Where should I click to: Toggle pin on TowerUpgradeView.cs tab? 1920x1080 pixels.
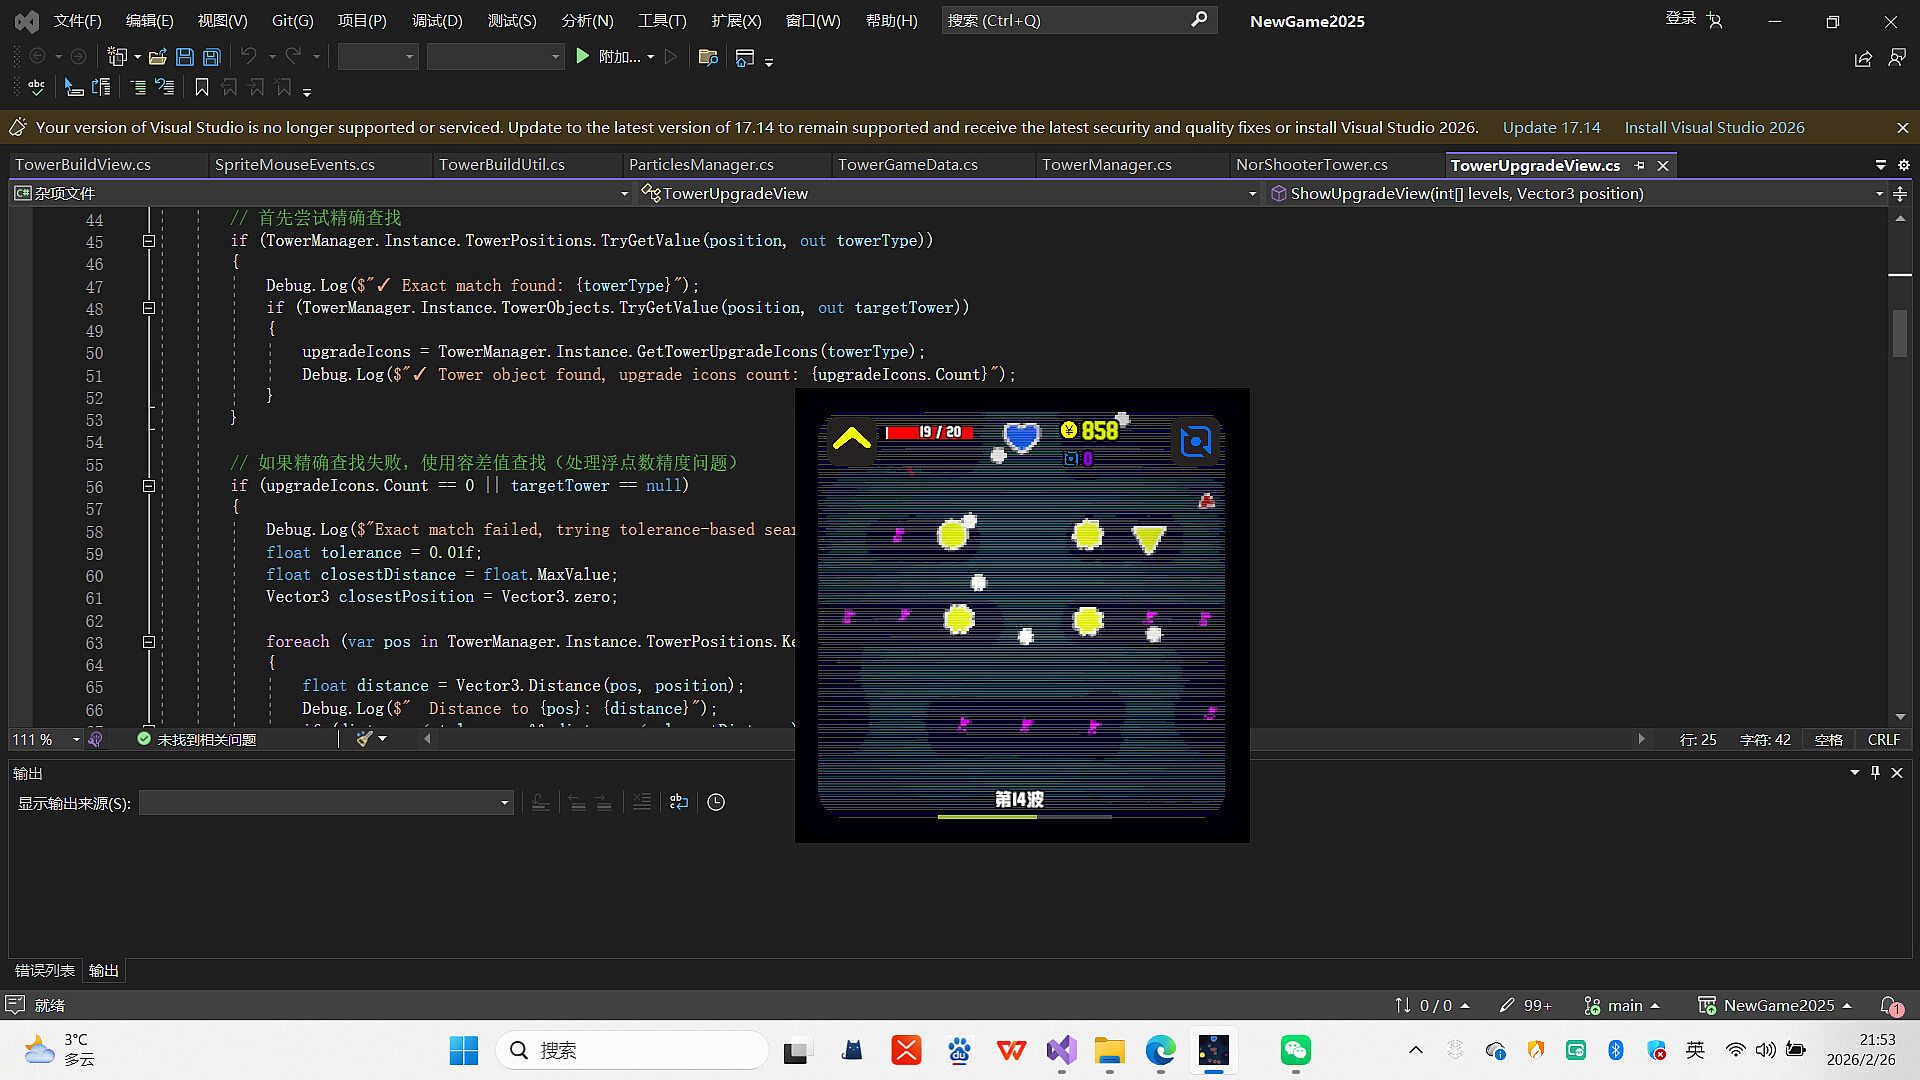point(1639,166)
